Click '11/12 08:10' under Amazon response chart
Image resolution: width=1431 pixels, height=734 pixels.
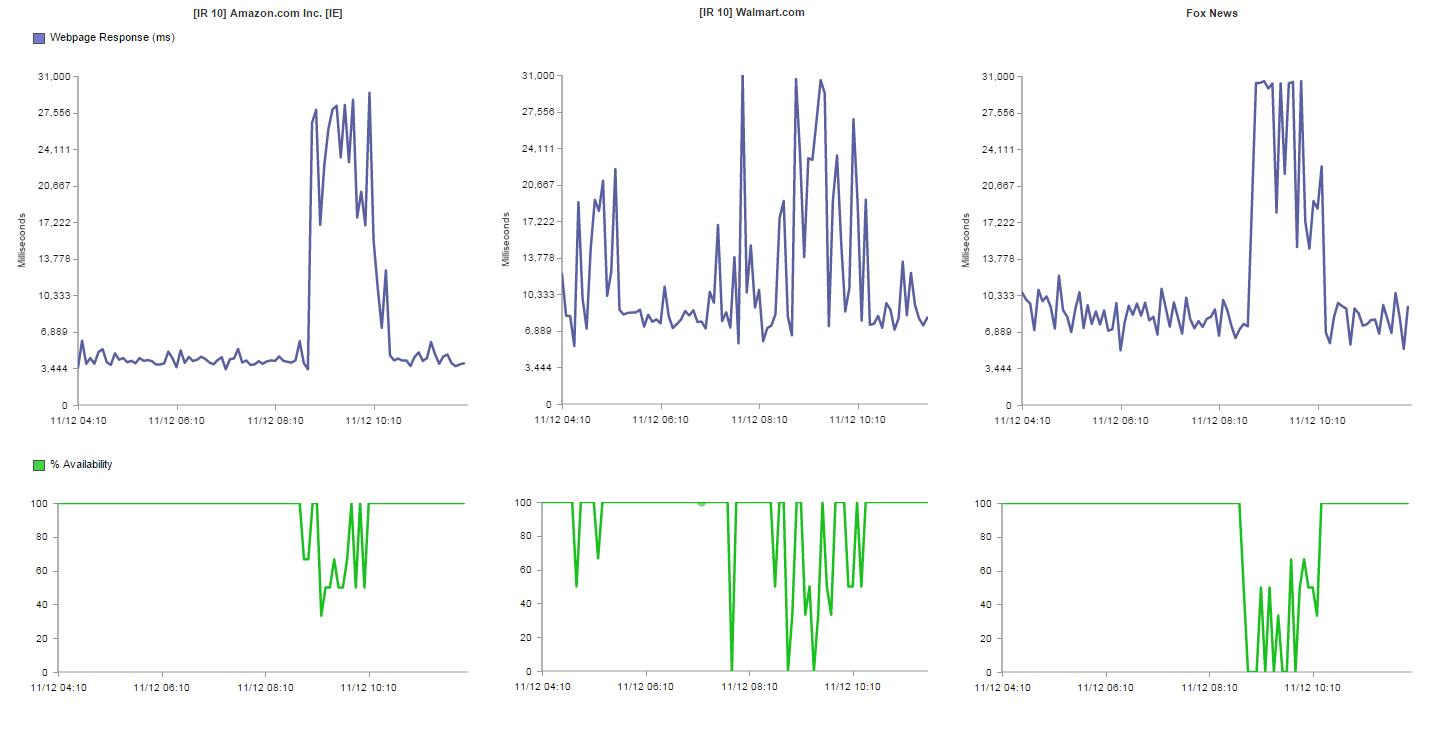pyautogui.click(x=276, y=421)
